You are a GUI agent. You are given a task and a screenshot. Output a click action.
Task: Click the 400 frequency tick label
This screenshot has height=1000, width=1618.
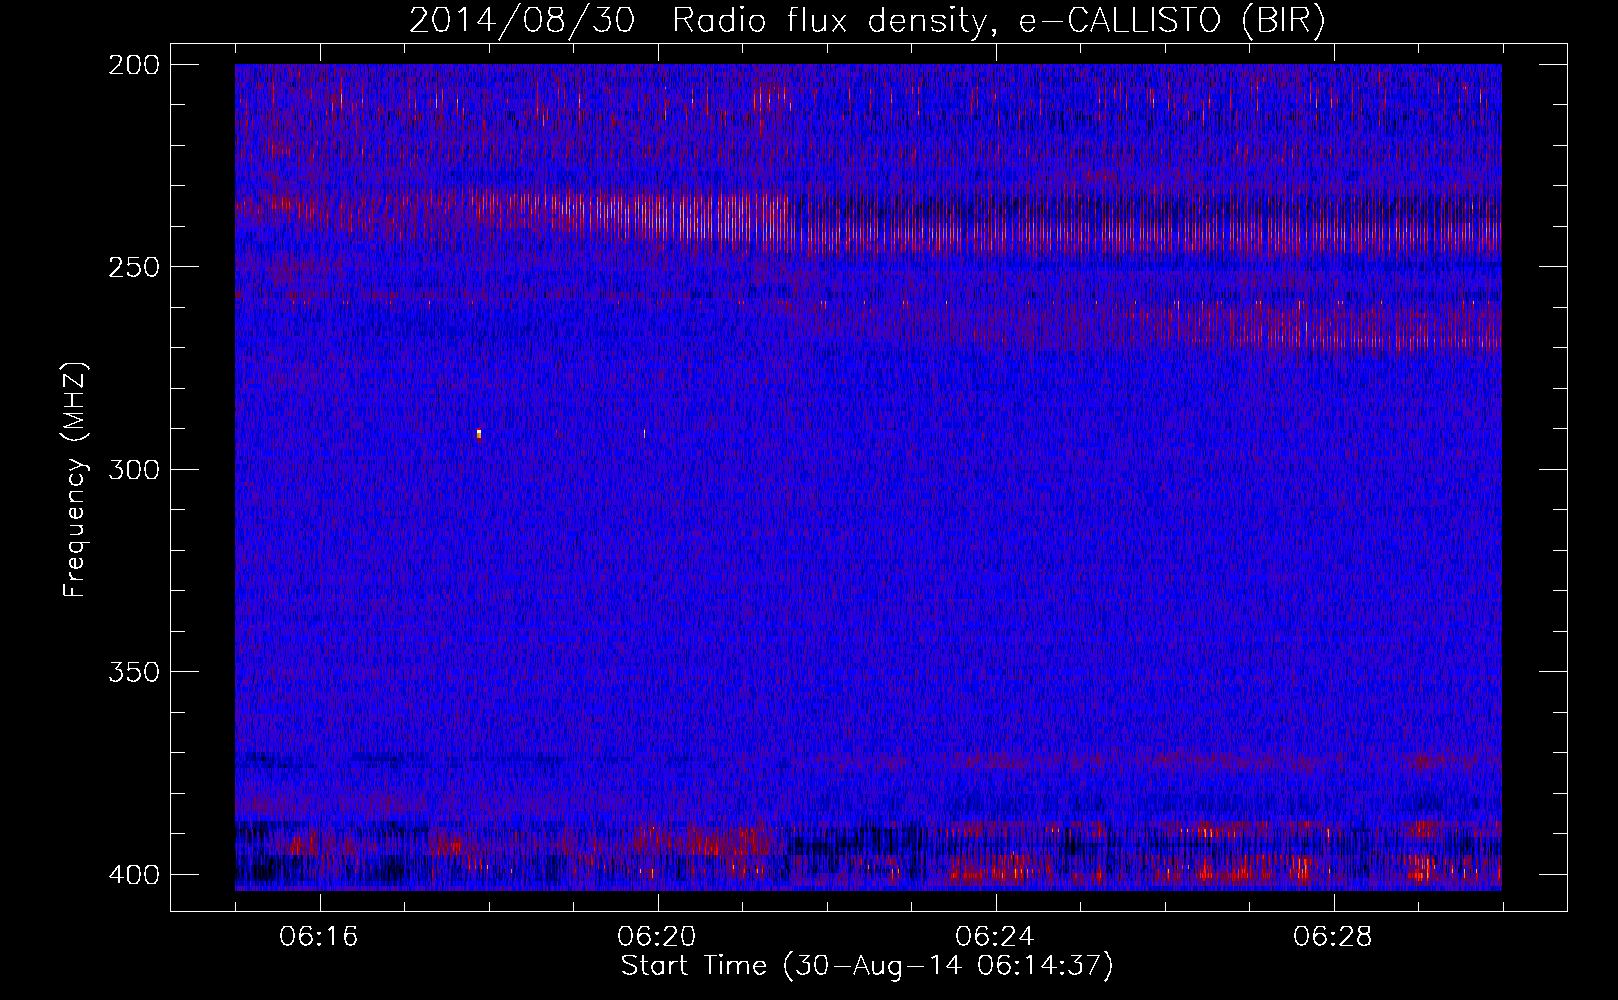click(133, 874)
